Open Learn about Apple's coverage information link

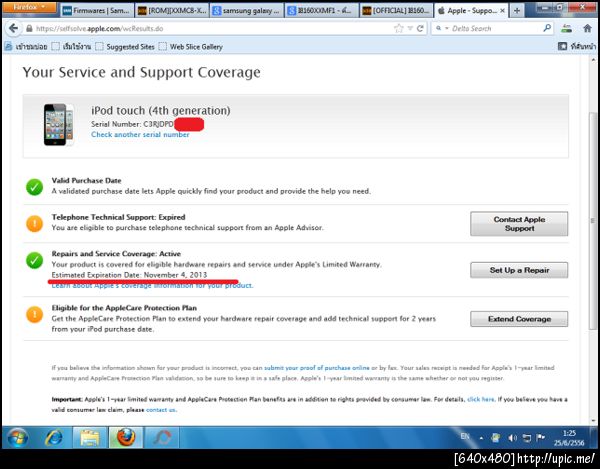click(152, 285)
